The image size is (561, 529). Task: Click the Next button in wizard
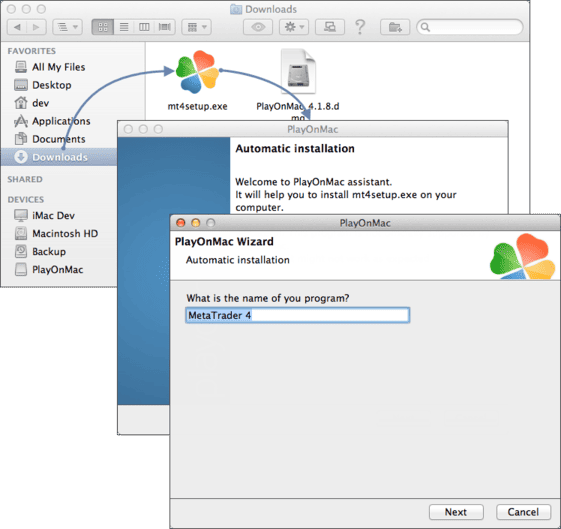click(456, 512)
